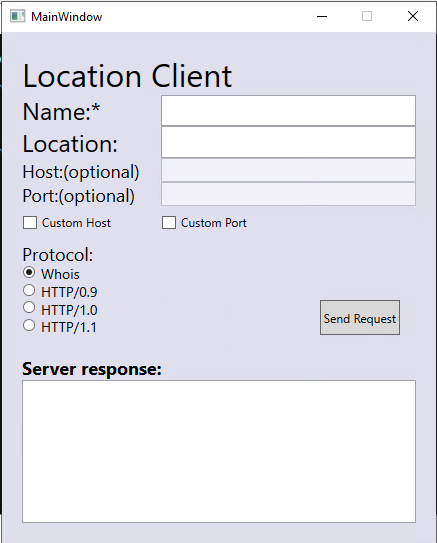The width and height of the screenshot is (437, 543).
Task: Switch protocol to HTTP/1.0
Action: (29, 308)
